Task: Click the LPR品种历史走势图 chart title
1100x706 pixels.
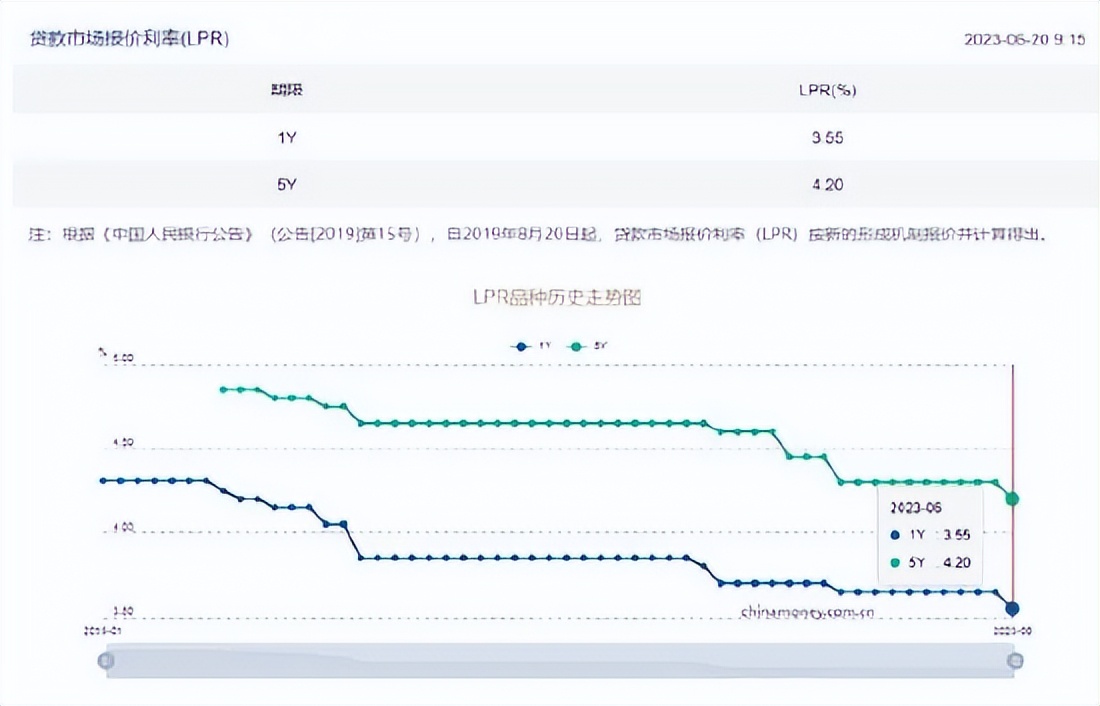Action: (x=557, y=298)
